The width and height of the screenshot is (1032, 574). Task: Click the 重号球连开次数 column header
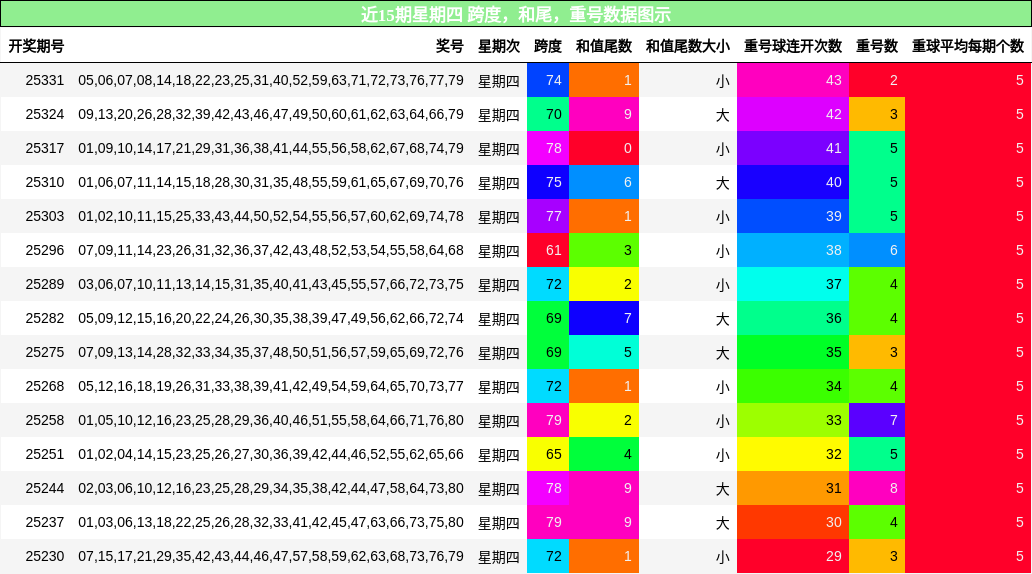793,46
